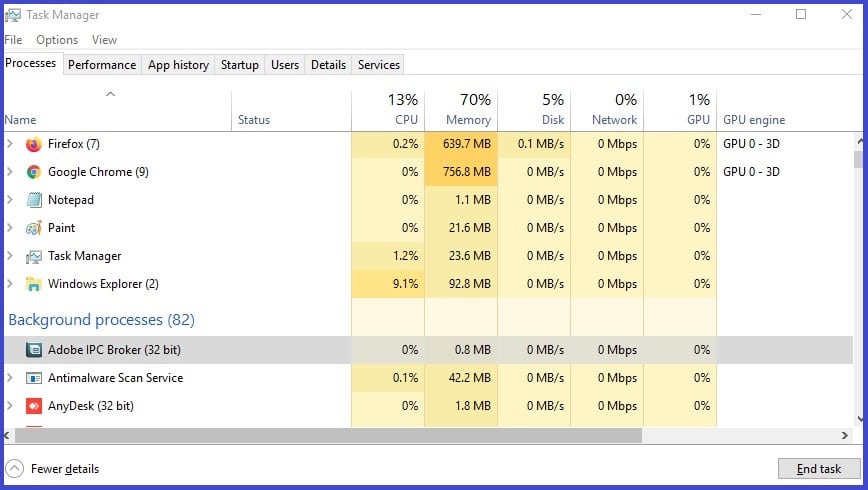Expand the Antimalware Scan Service entry
This screenshot has width=868, height=490.
tap(10, 378)
